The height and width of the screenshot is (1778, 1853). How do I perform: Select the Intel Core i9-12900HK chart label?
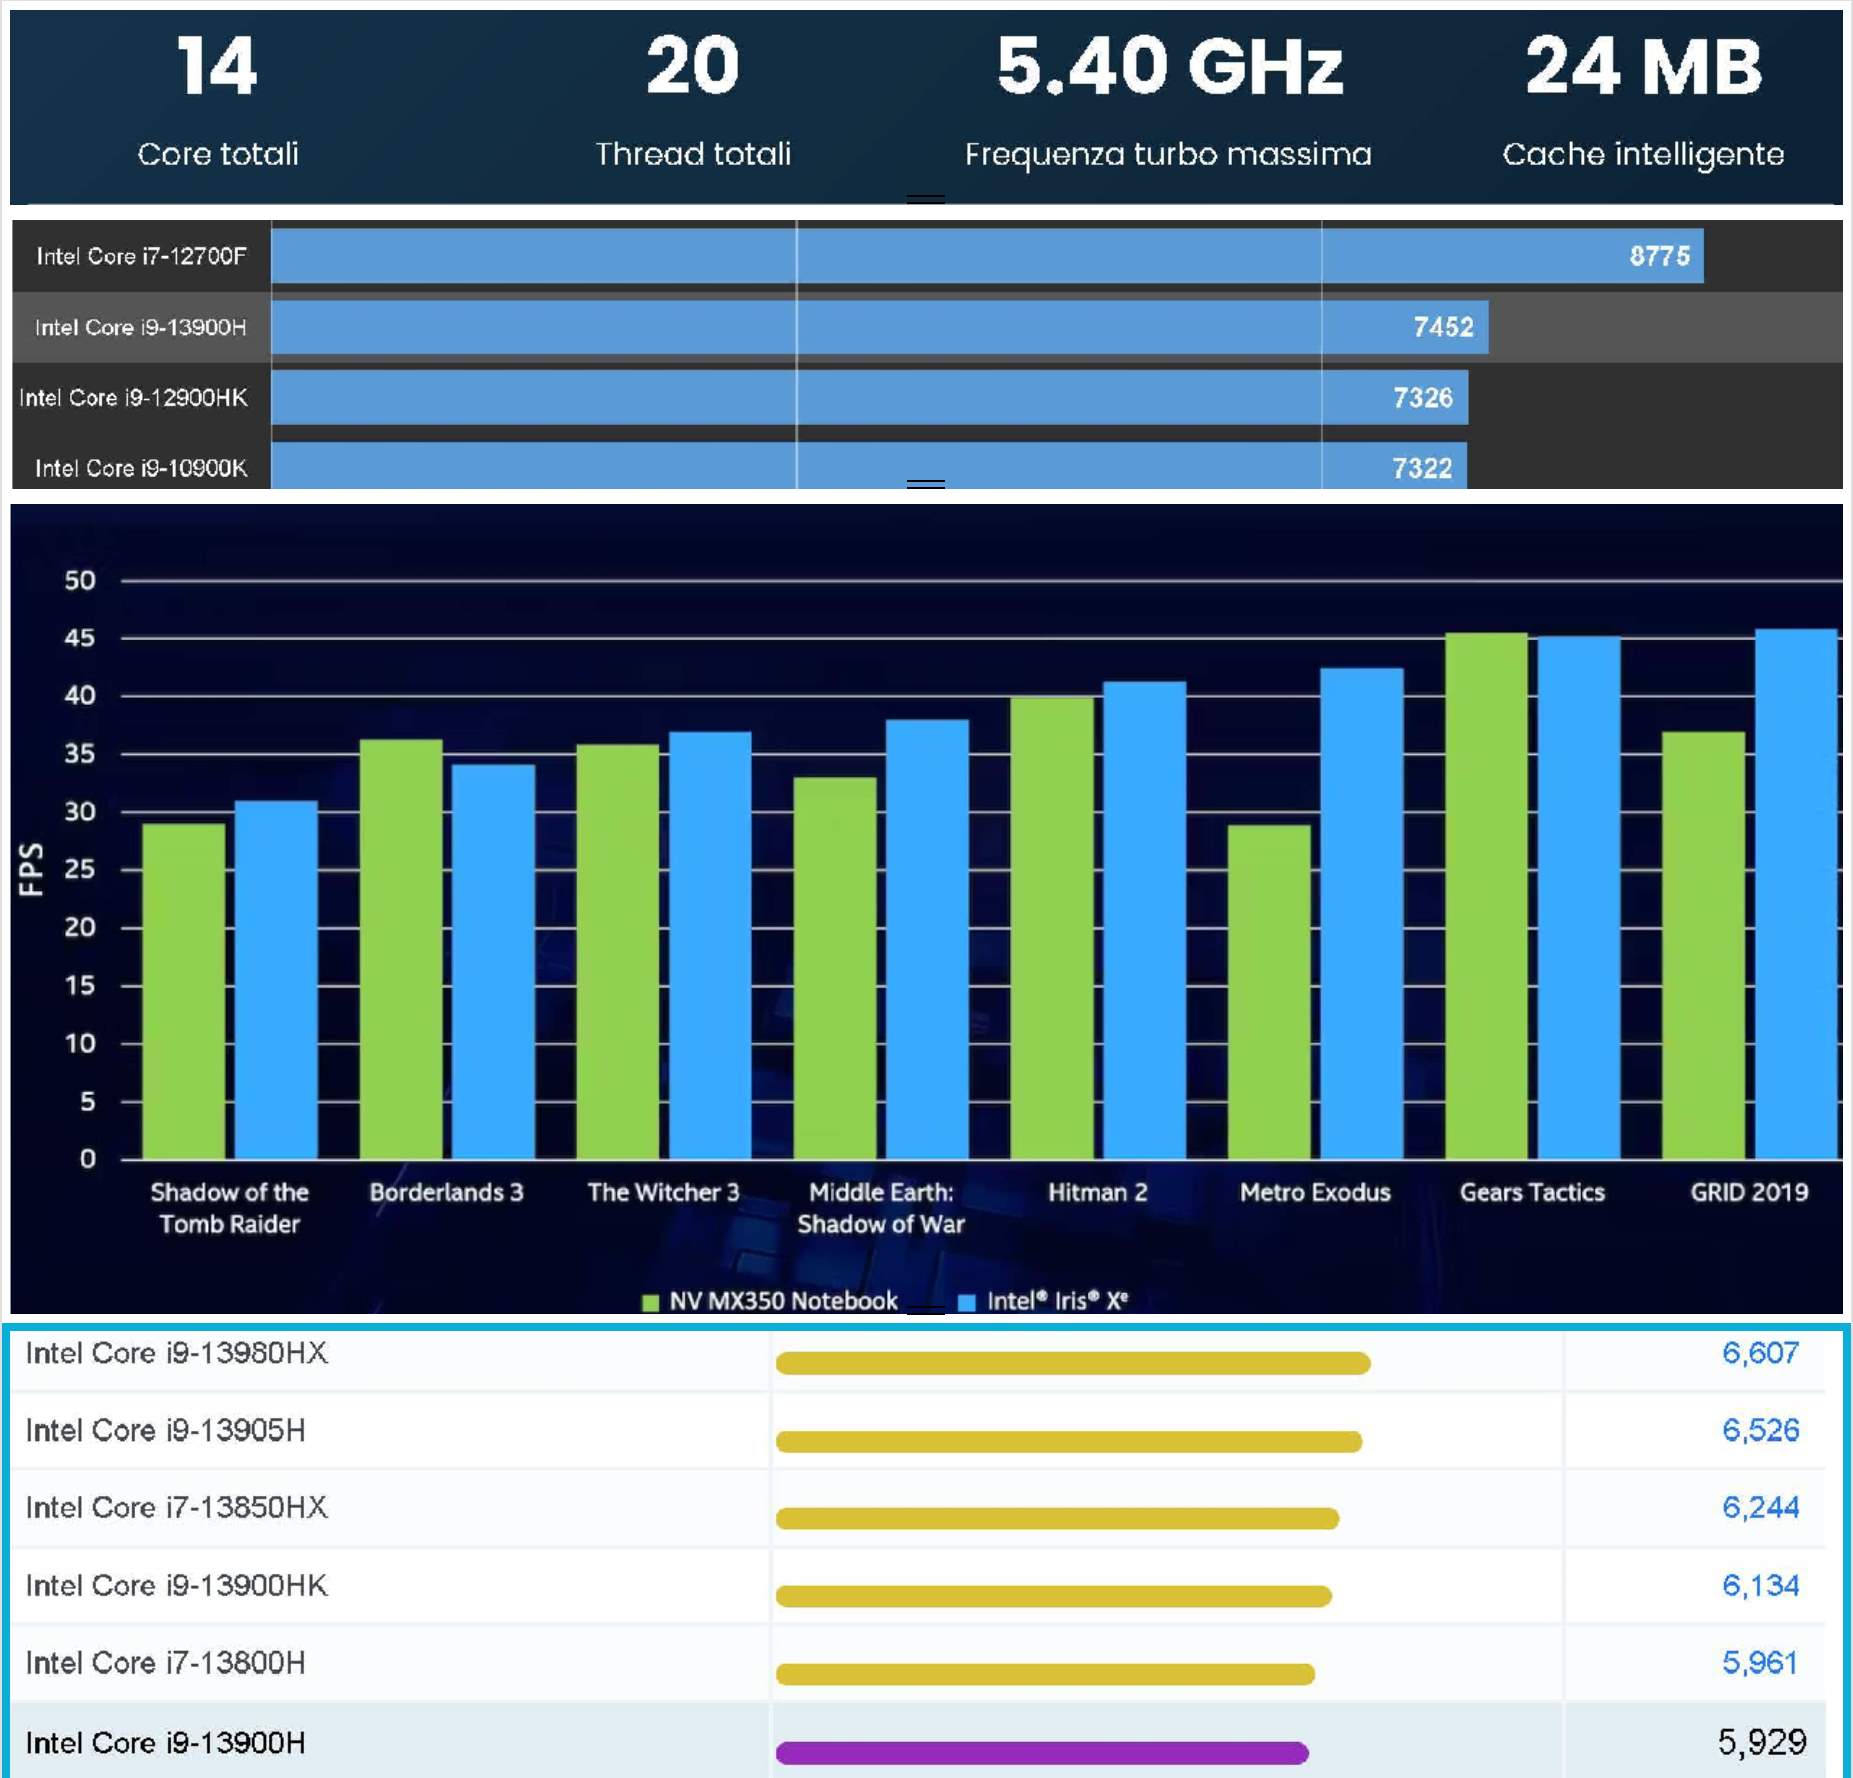(x=133, y=398)
